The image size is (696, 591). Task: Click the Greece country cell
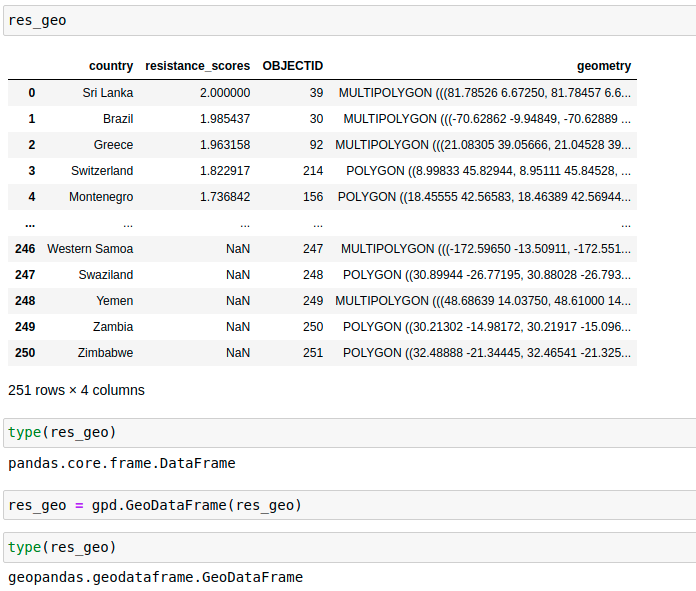[113, 145]
